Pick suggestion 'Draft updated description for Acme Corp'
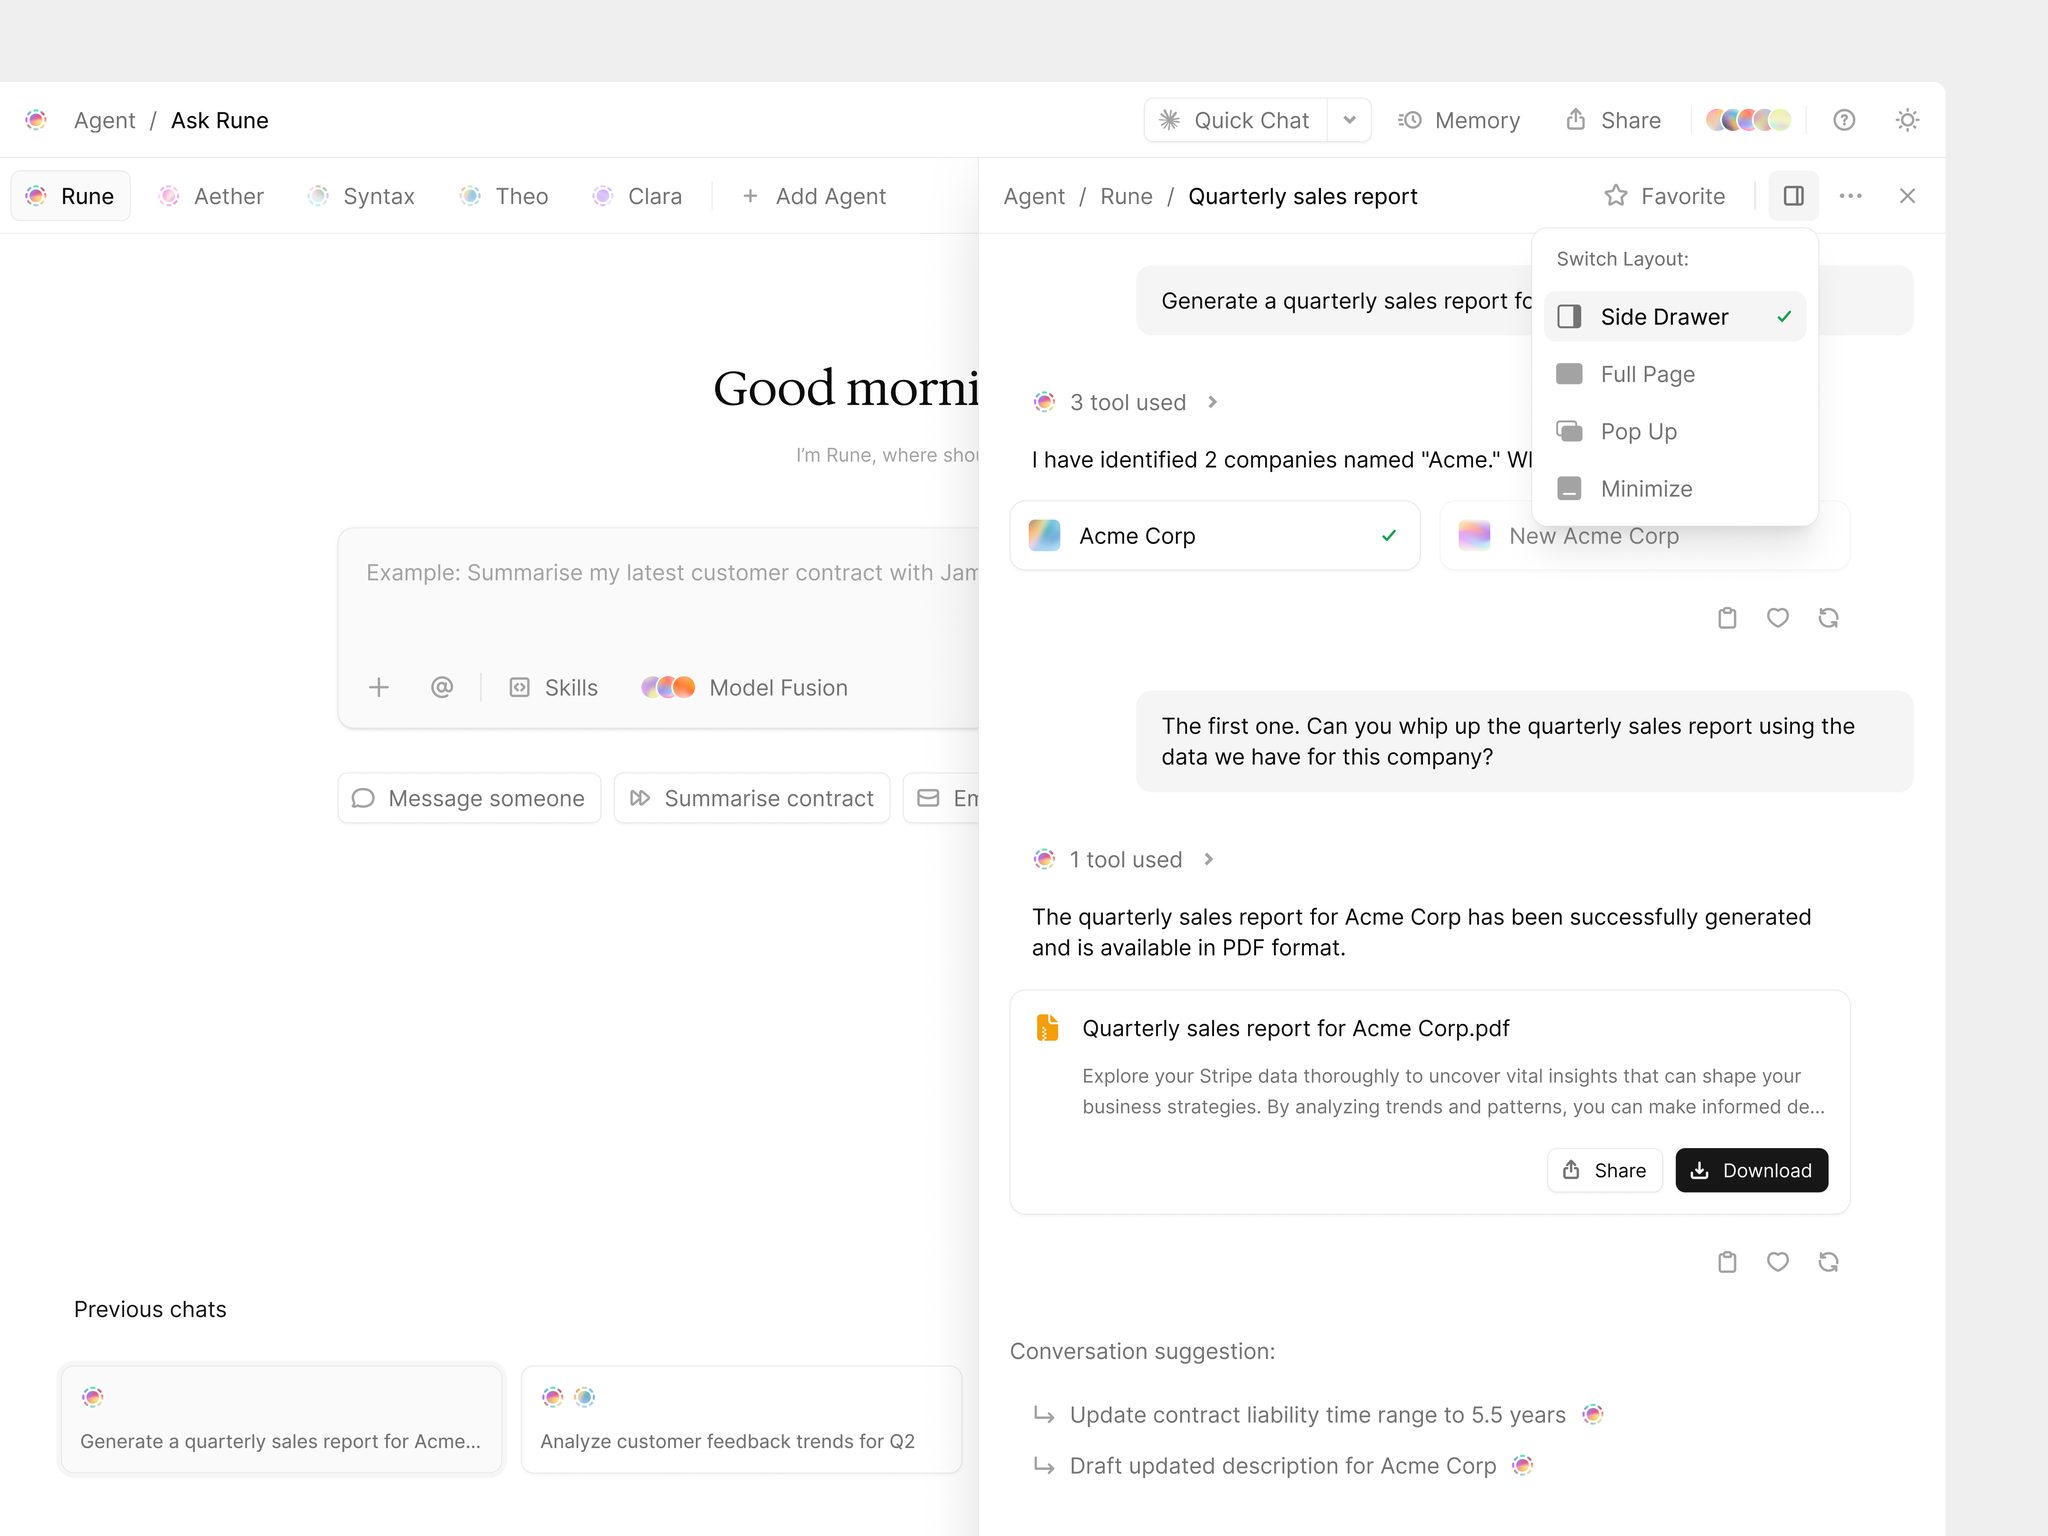Viewport: 2048px width, 1536px height. [x=1283, y=1465]
